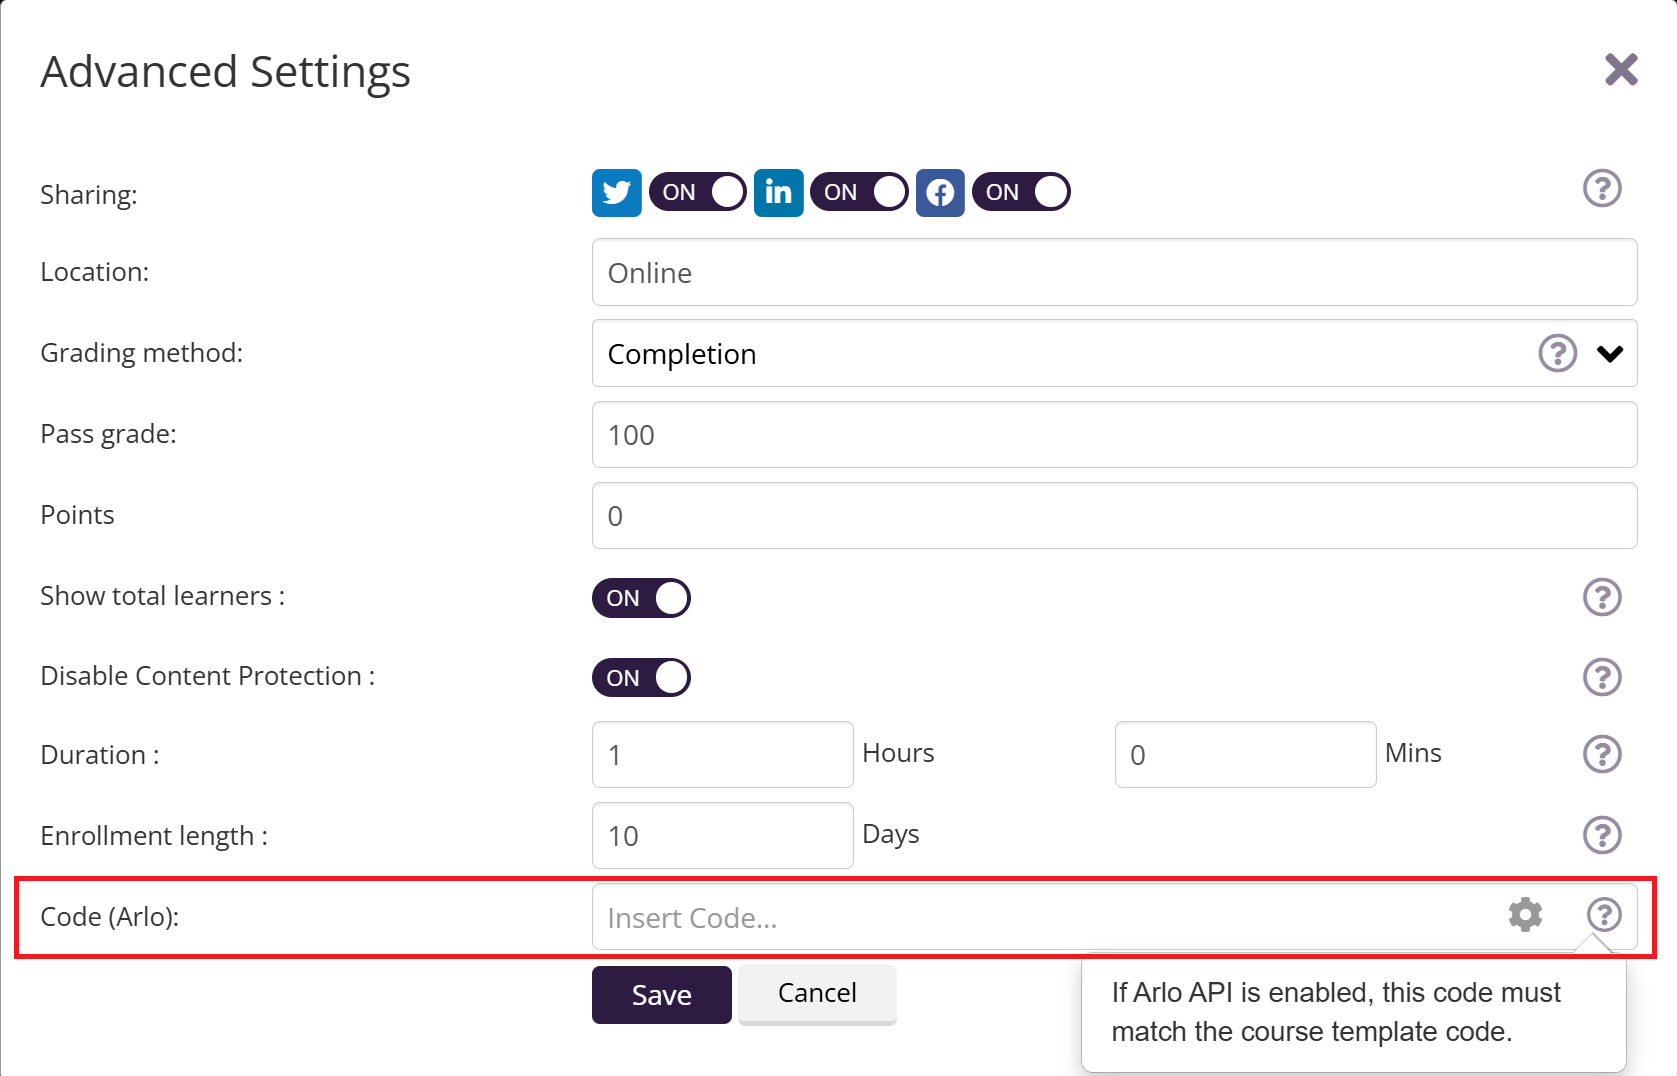
Task: Click help icon beside Sharing row
Action: coord(1602,189)
